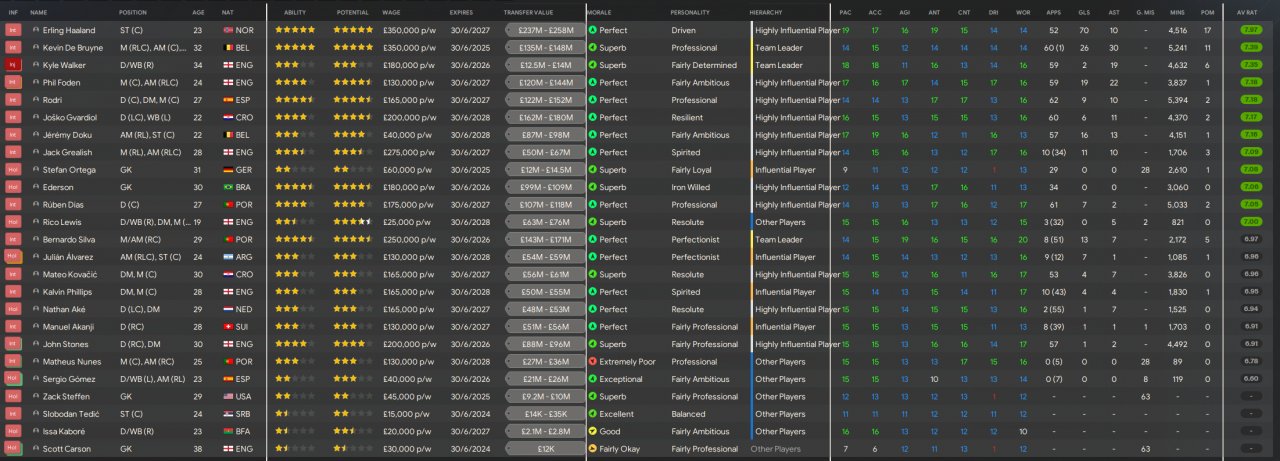The height and width of the screenshot is (461, 1280).
Task: Click the player info icon beside John Stones
Action: tap(36, 344)
